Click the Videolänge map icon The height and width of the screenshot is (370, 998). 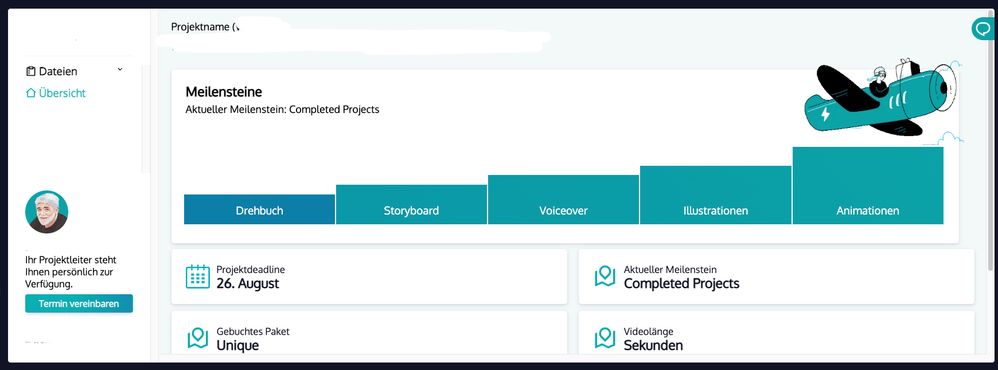point(605,338)
